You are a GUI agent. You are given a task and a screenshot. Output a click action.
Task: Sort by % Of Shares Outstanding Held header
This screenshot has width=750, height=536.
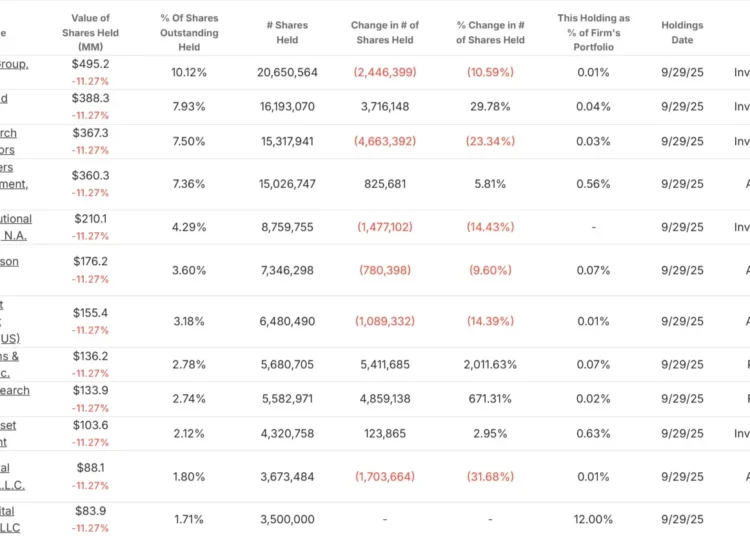[189, 33]
